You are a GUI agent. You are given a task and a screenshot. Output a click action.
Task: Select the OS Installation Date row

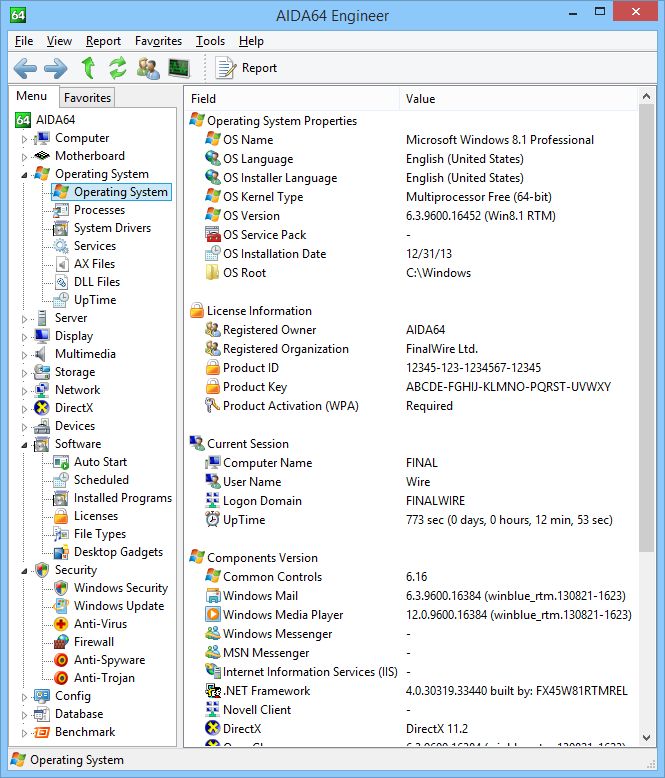coord(411,254)
